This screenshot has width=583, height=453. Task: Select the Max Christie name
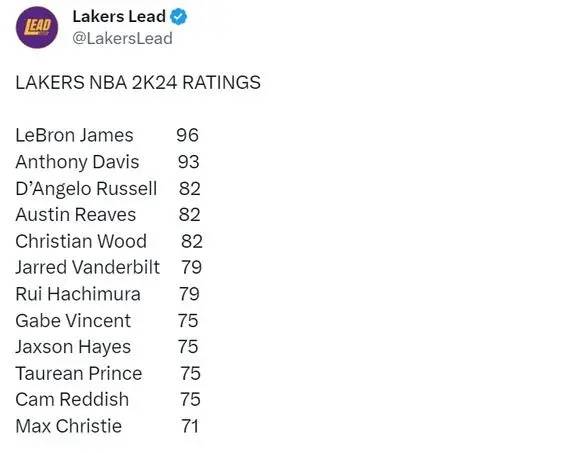[69, 426]
